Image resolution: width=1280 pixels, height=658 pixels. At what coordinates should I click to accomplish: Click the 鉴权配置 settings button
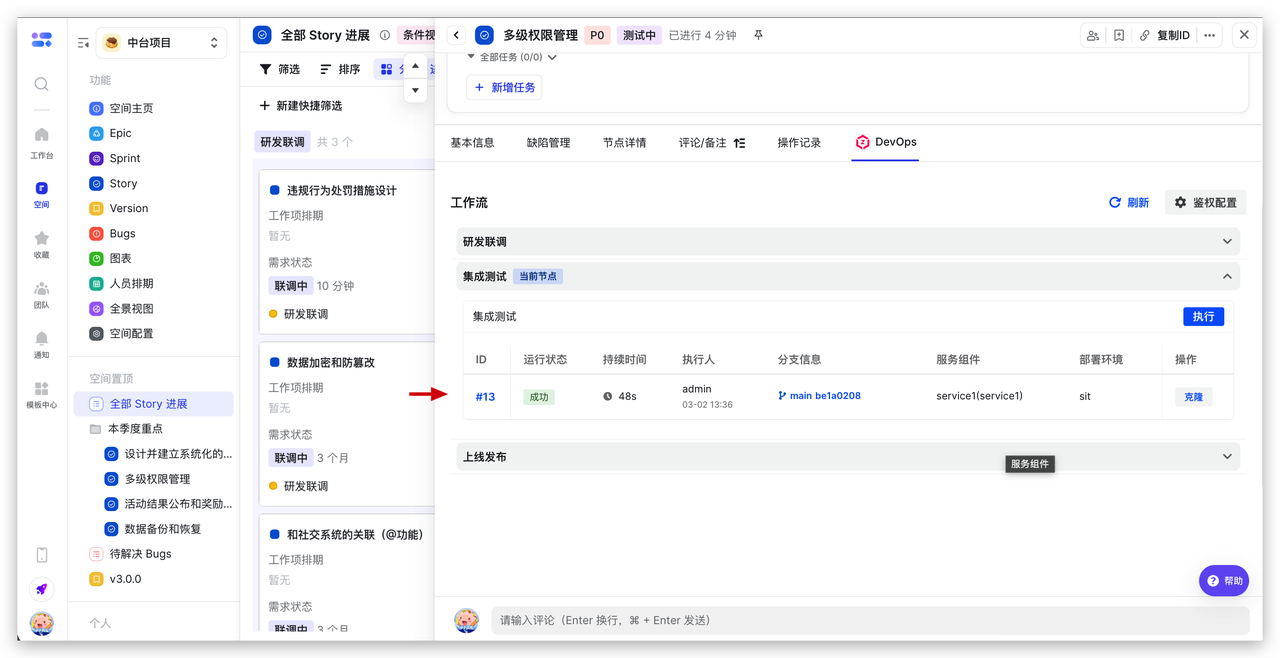coord(1205,202)
